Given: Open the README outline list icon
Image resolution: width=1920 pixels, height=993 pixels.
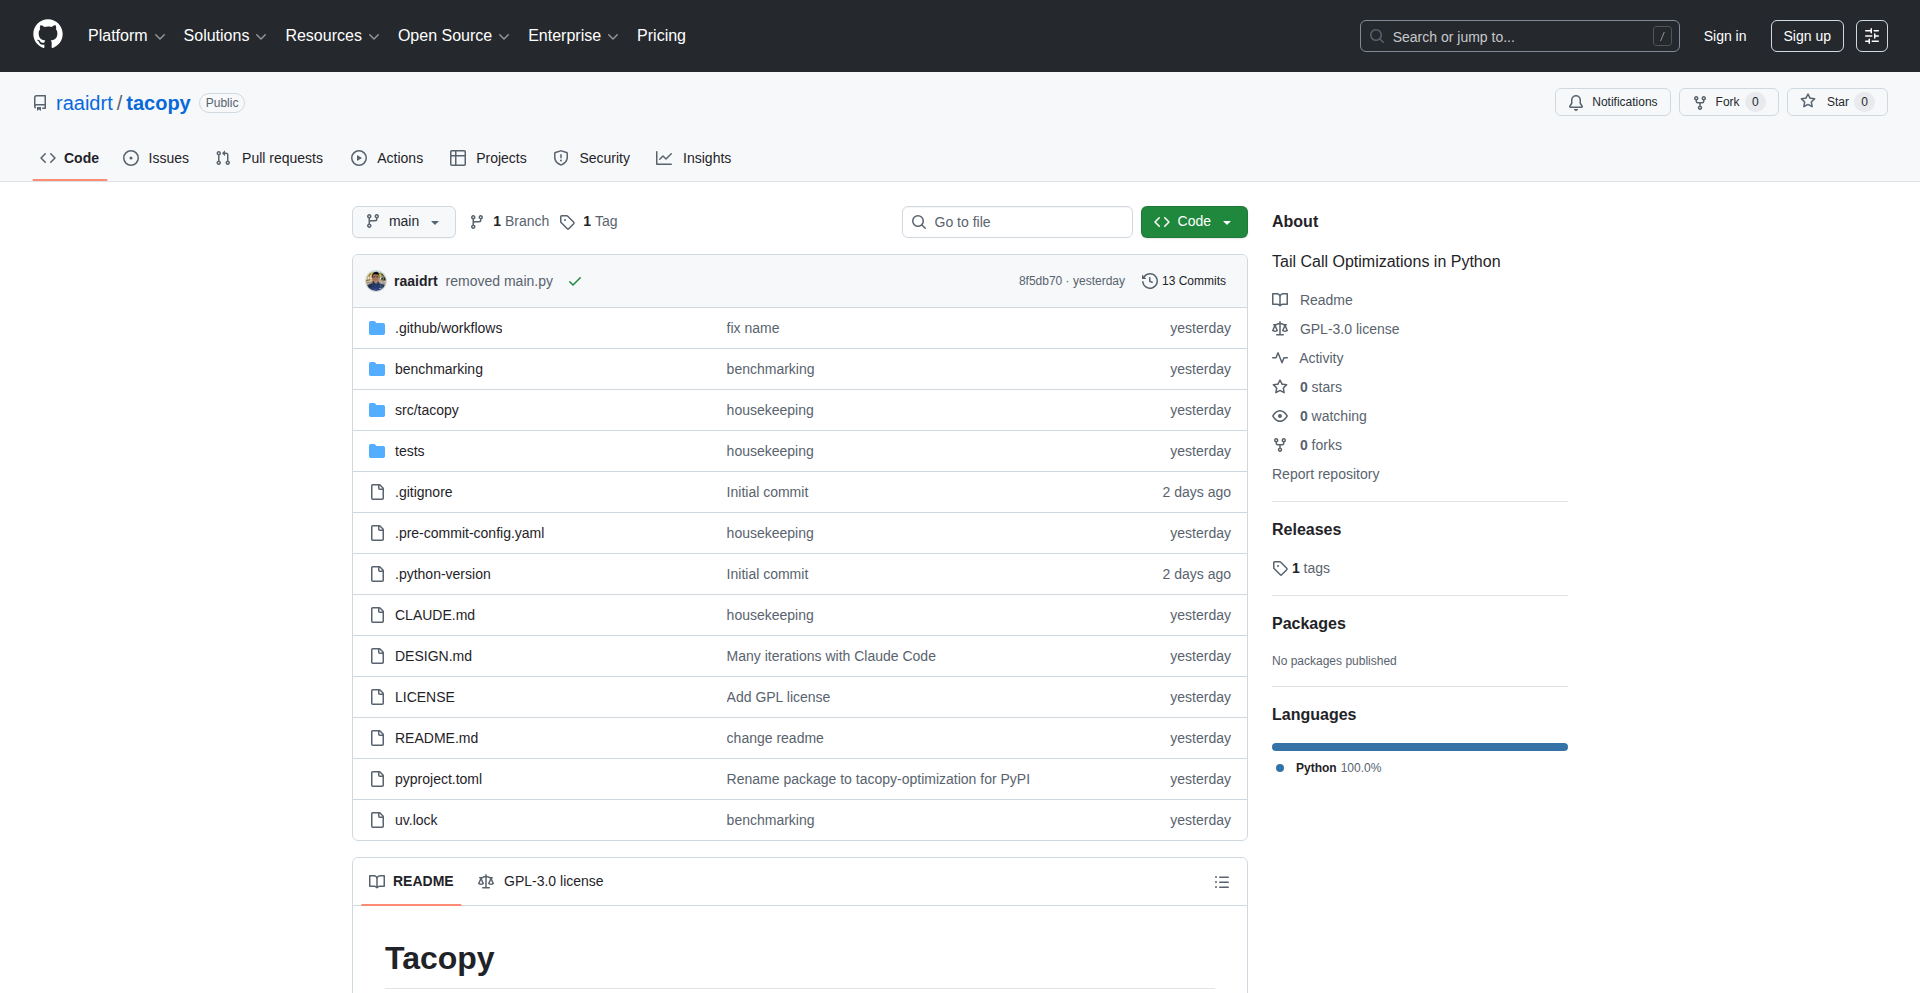Looking at the screenshot, I should (x=1221, y=882).
